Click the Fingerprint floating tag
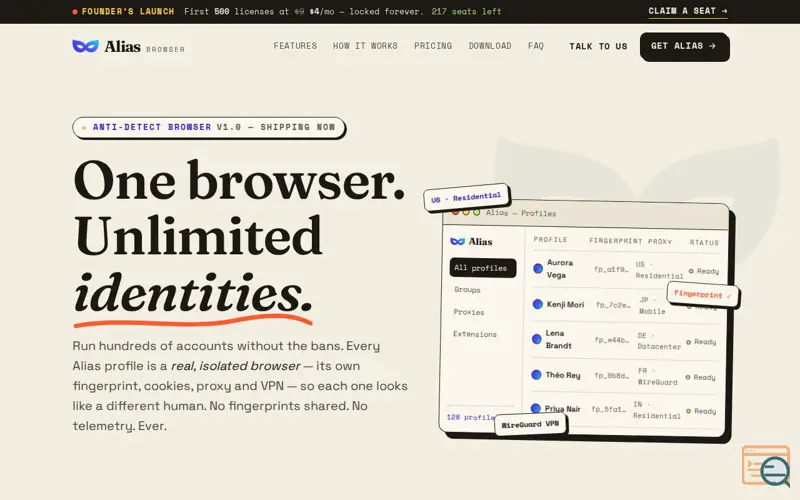Image resolution: width=800 pixels, height=500 pixels. (703, 294)
